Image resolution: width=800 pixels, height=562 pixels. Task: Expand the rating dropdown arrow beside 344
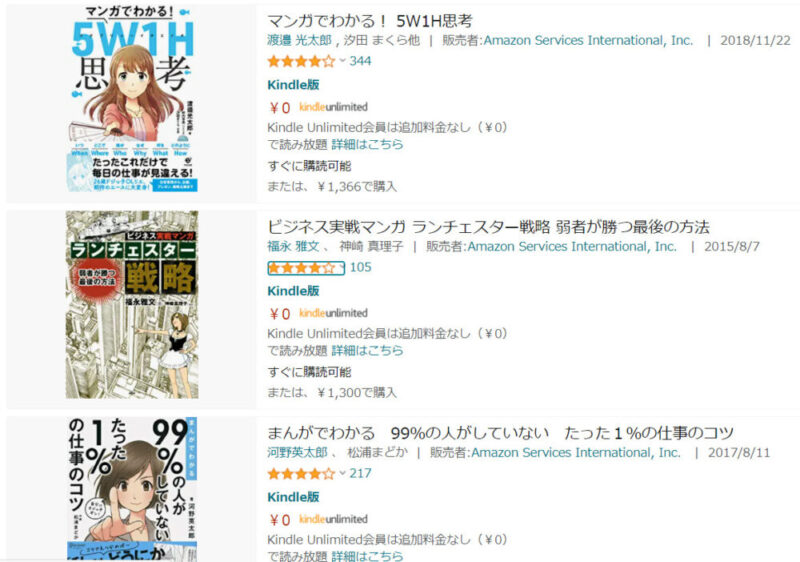click(x=342, y=61)
